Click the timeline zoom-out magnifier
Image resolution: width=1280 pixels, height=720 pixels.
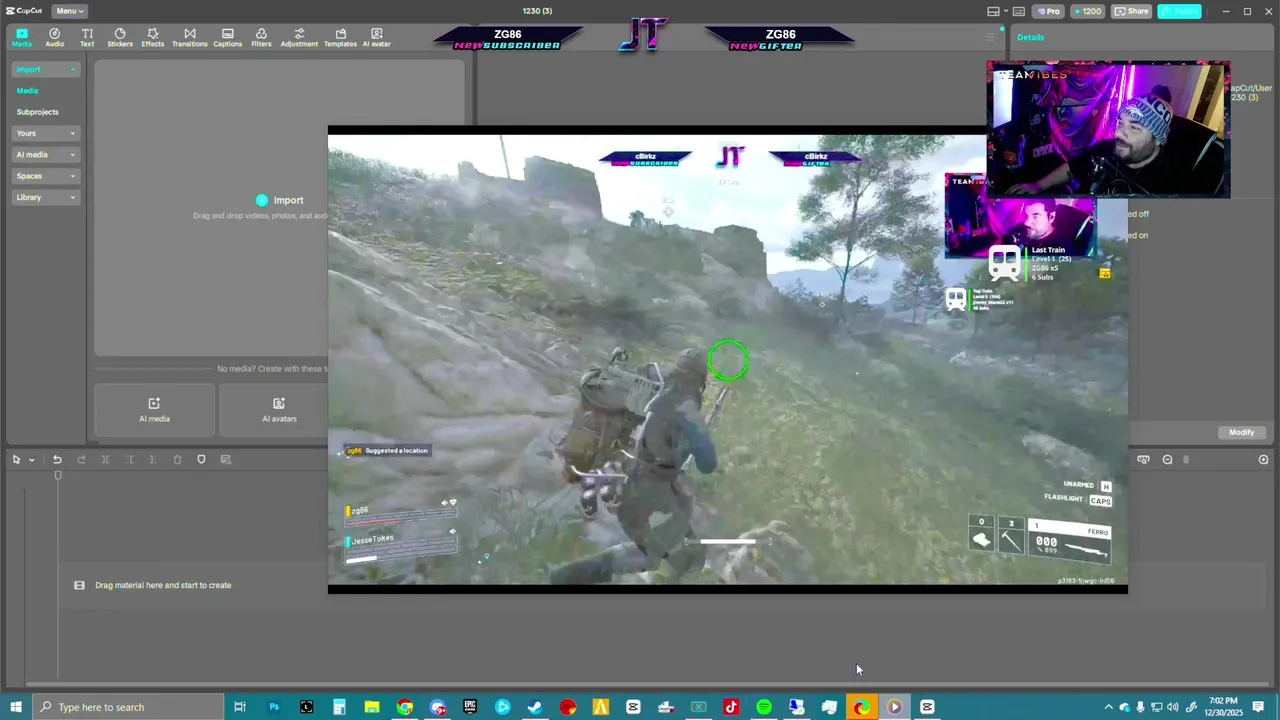1167,460
